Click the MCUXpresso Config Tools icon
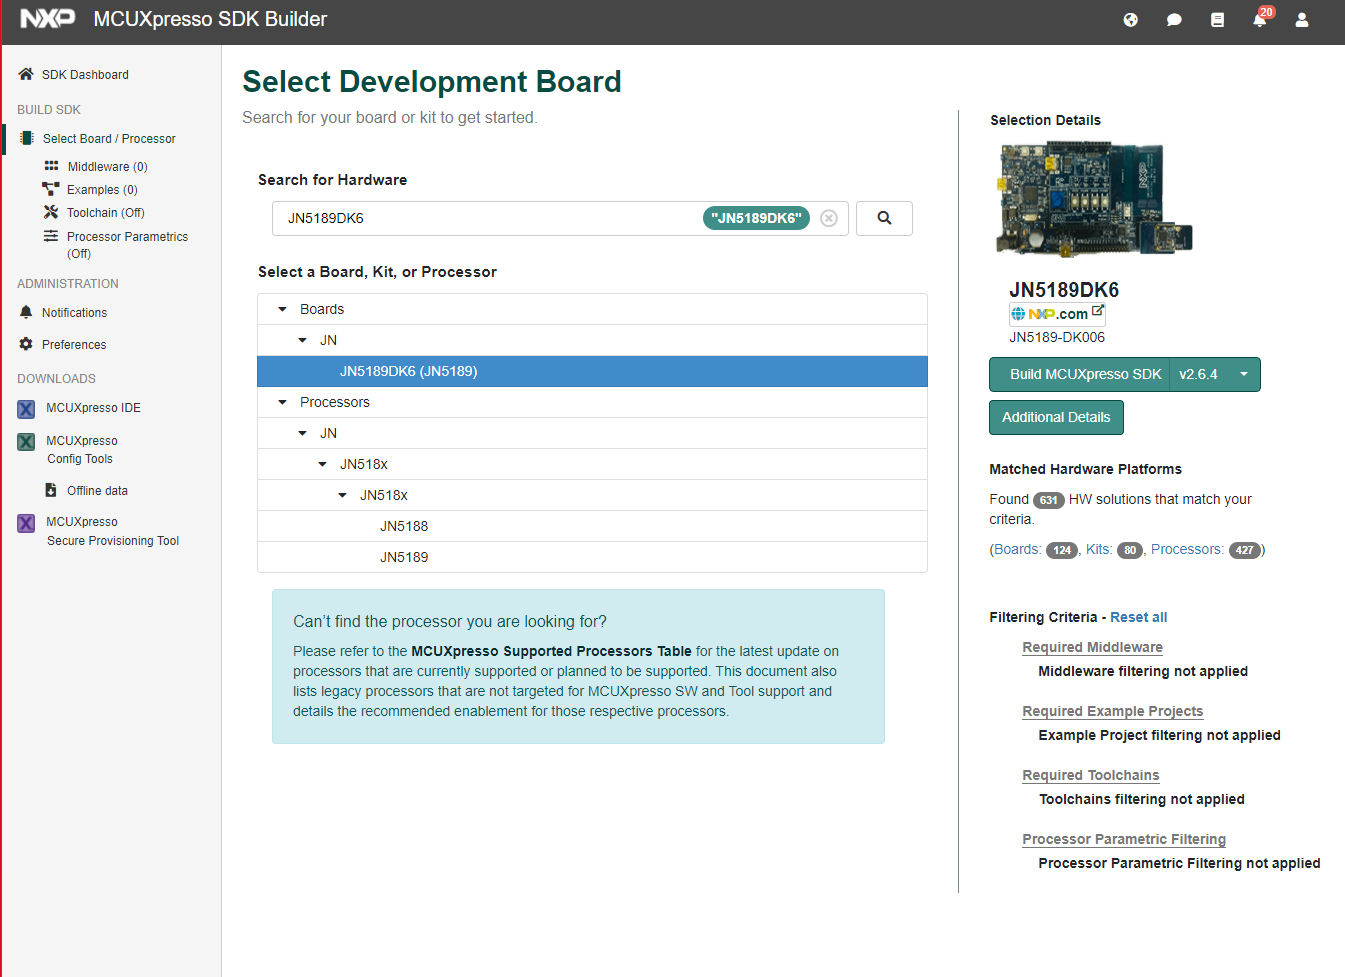 26,441
